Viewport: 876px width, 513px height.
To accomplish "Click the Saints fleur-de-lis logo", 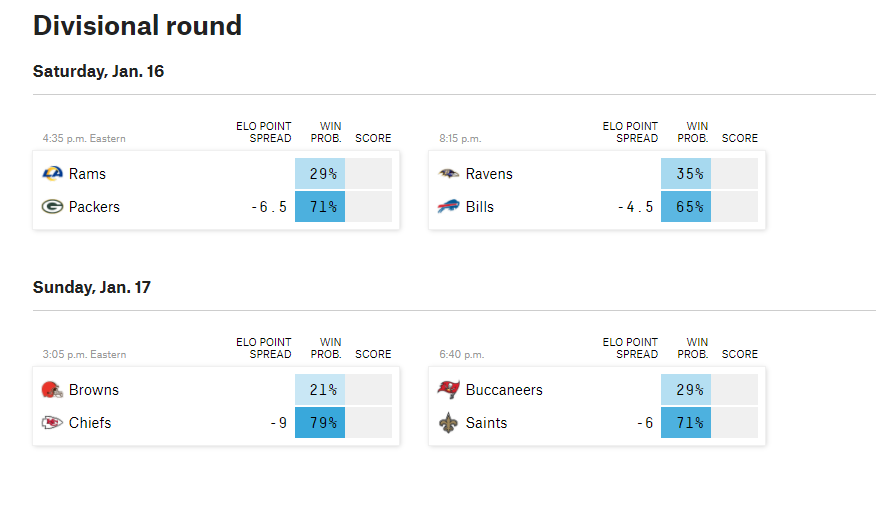I will click(448, 423).
